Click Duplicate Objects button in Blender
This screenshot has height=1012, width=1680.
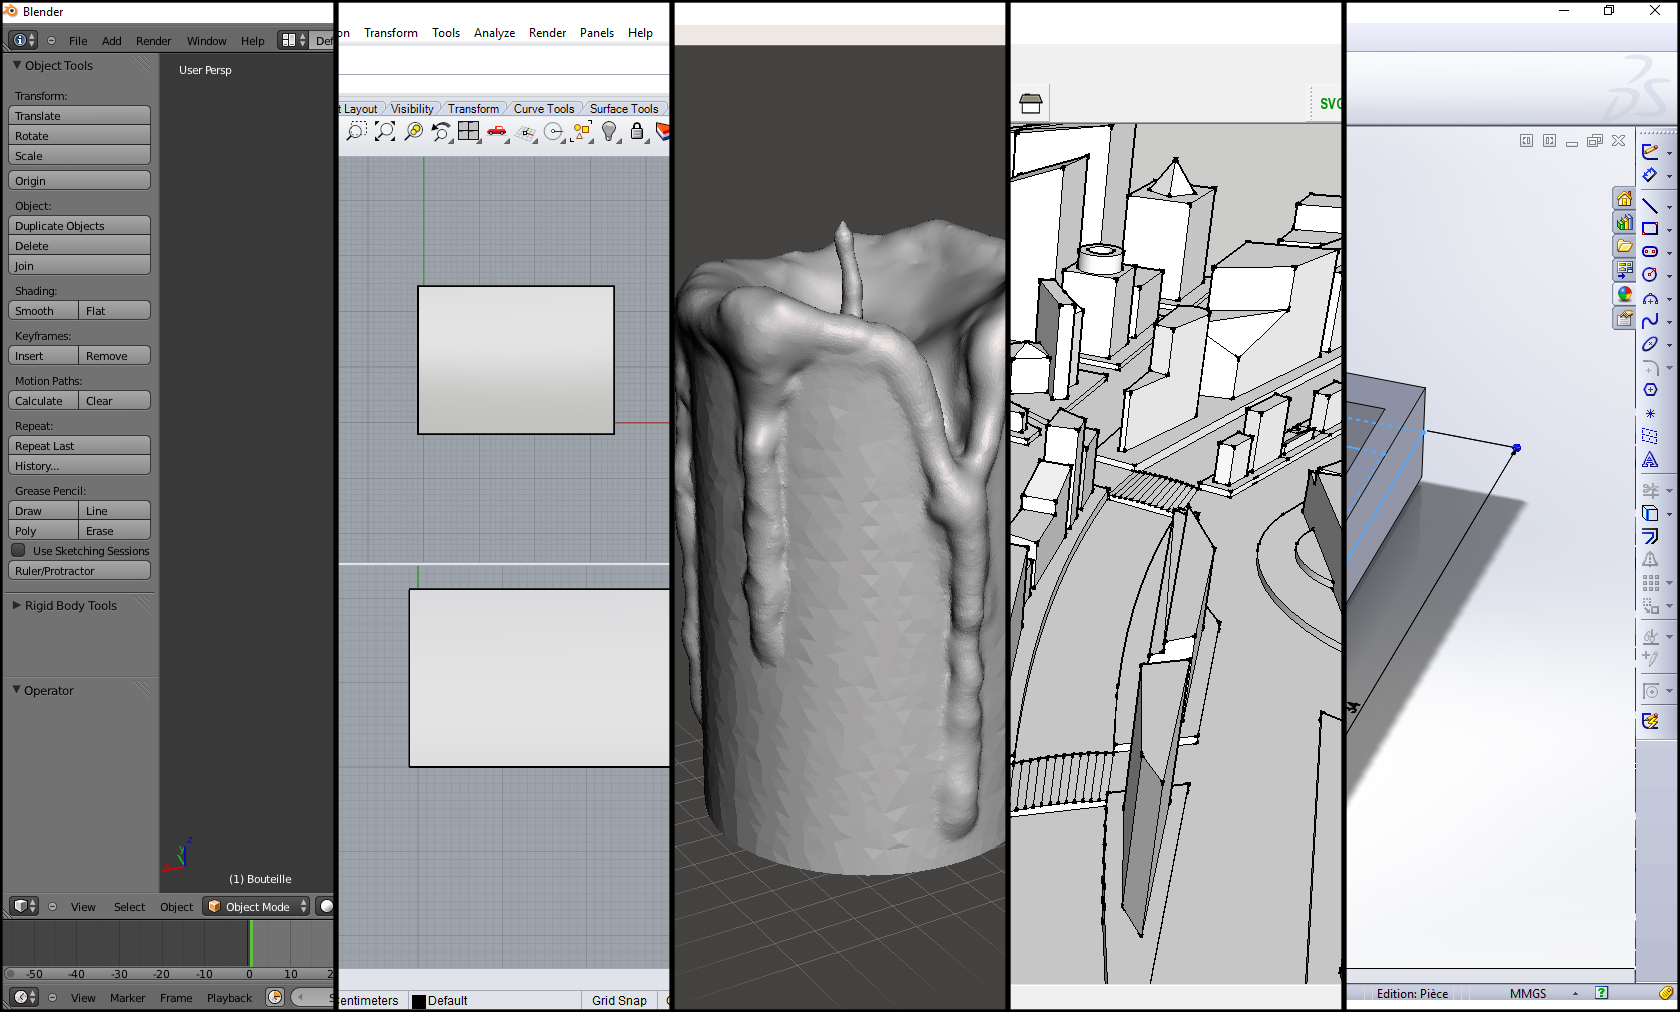tap(80, 226)
